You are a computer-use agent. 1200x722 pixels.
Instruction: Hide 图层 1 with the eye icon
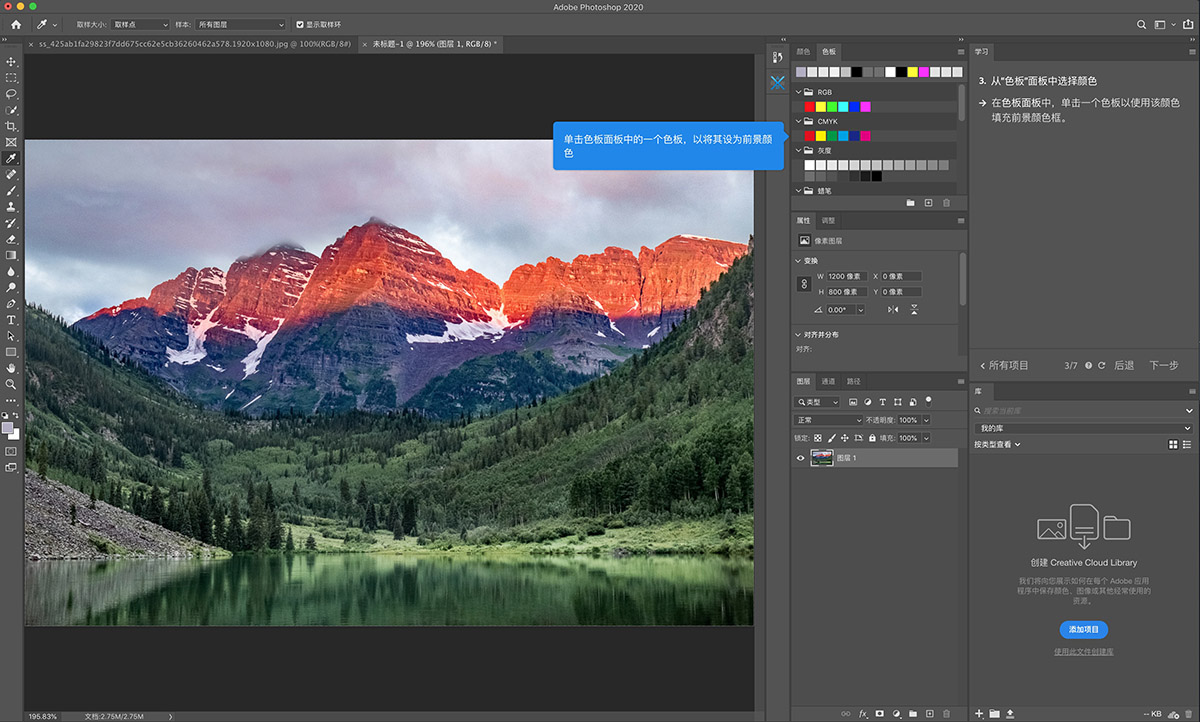tap(800, 458)
